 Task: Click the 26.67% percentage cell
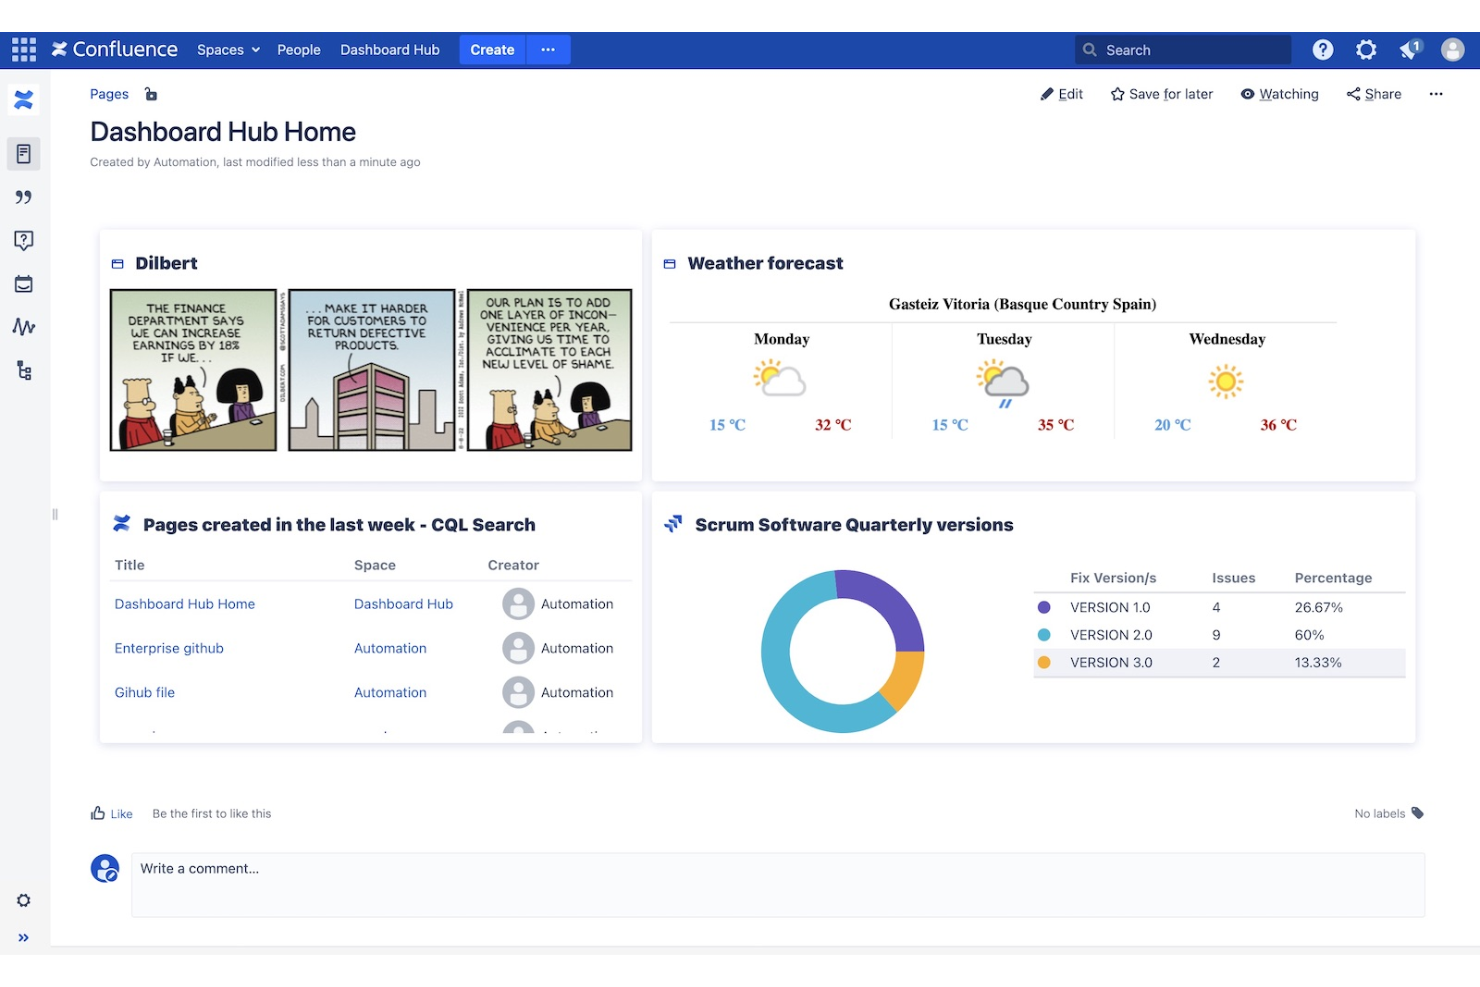(1318, 607)
